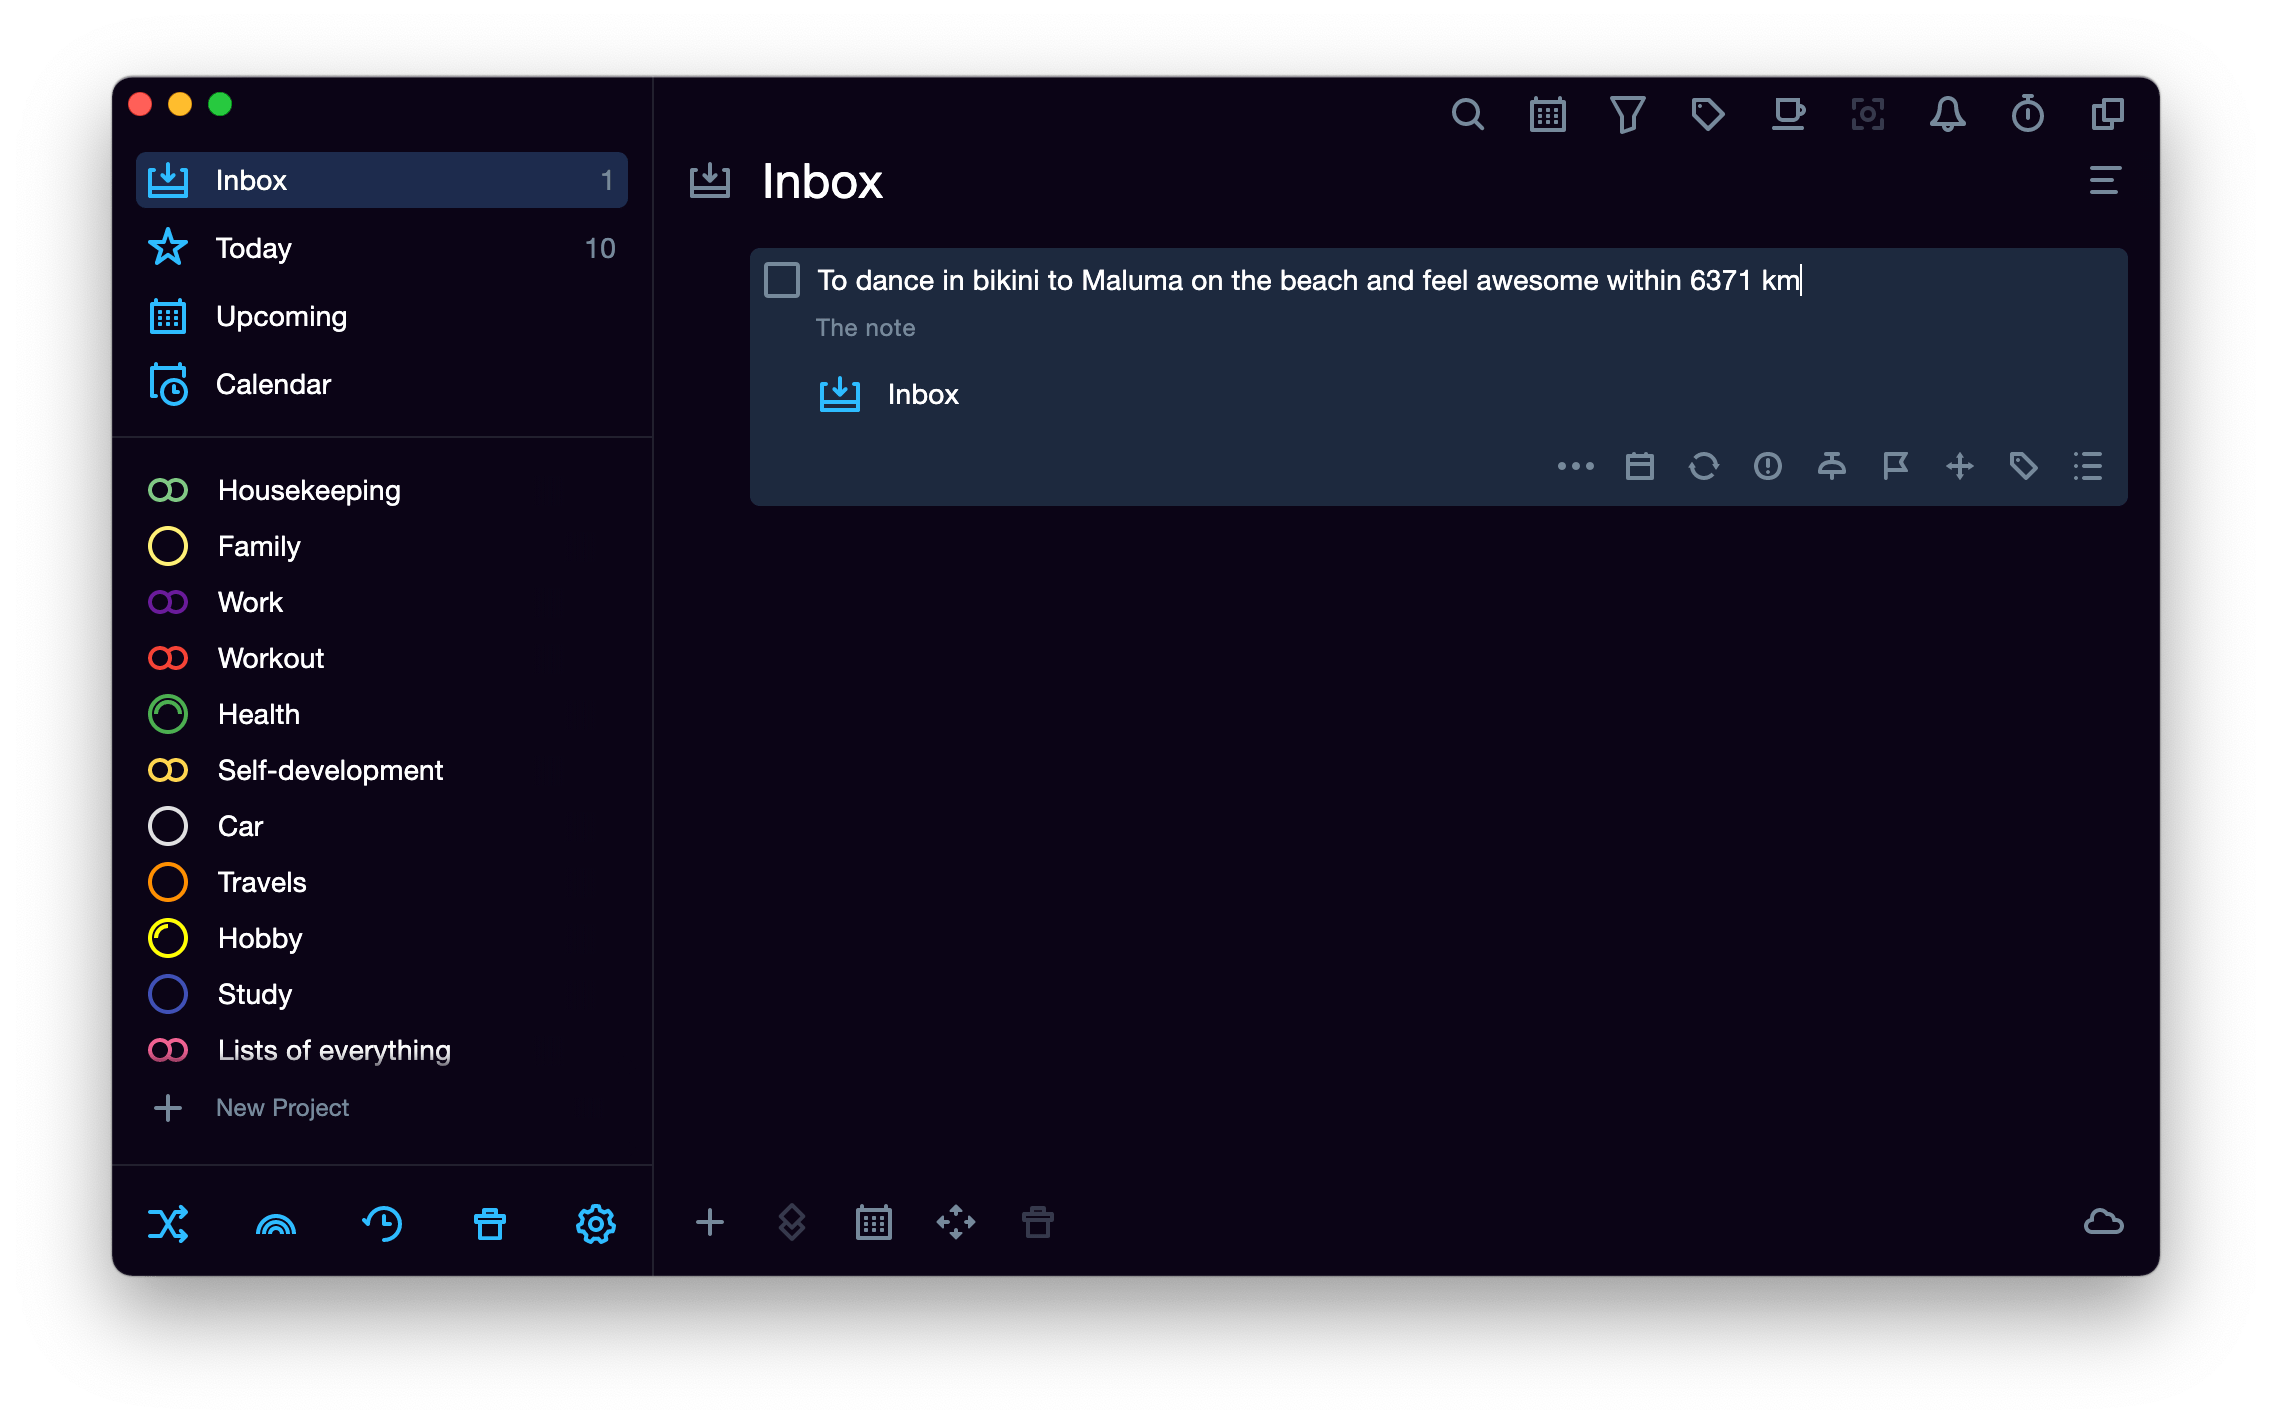
Task: Flag the task with the flag icon
Action: tap(1896, 466)
